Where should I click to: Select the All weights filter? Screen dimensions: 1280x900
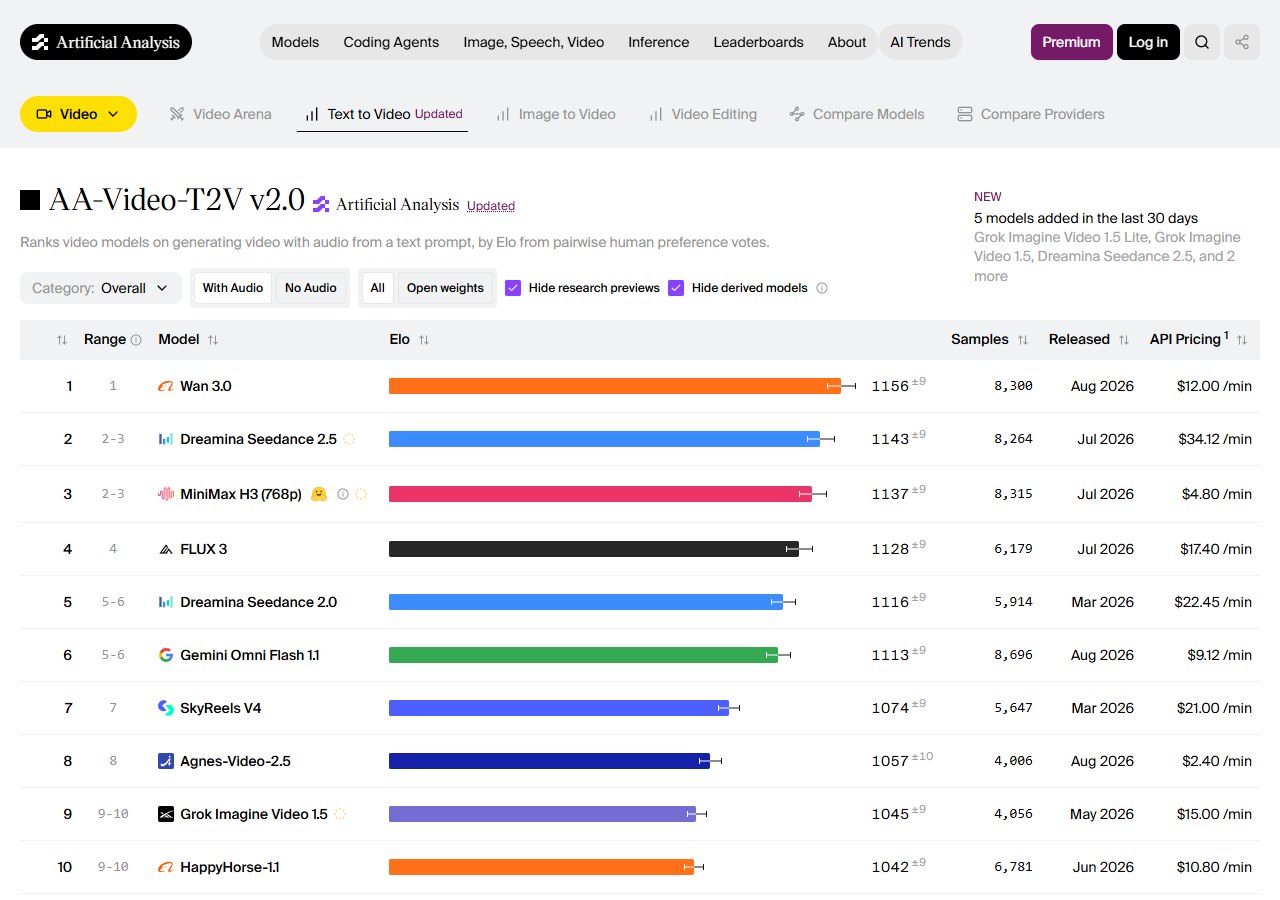[x=377, y=288]
